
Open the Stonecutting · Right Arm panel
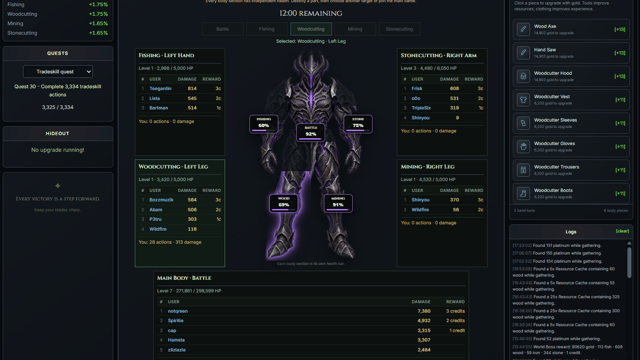[x=442, y=102]
